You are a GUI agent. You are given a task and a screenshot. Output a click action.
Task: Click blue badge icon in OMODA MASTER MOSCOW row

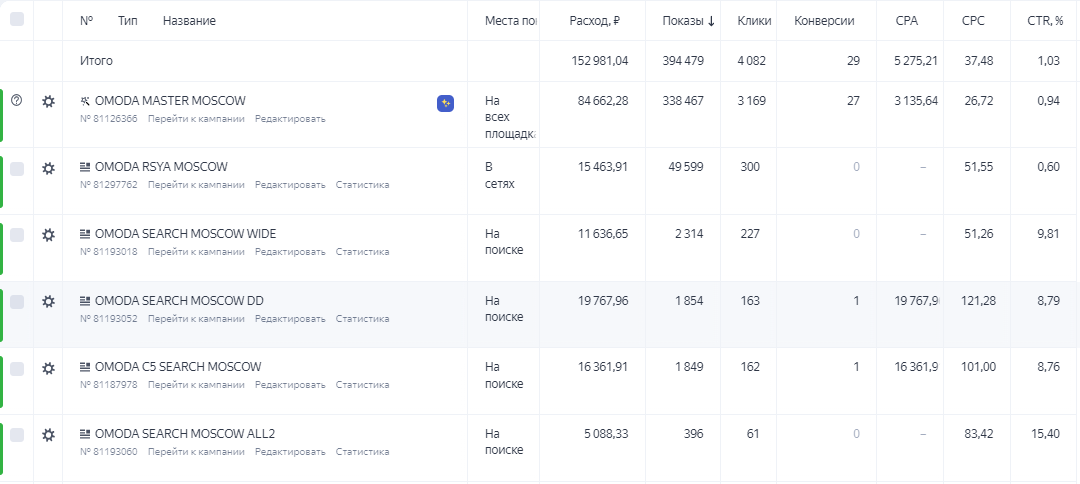tap(446, 103)
